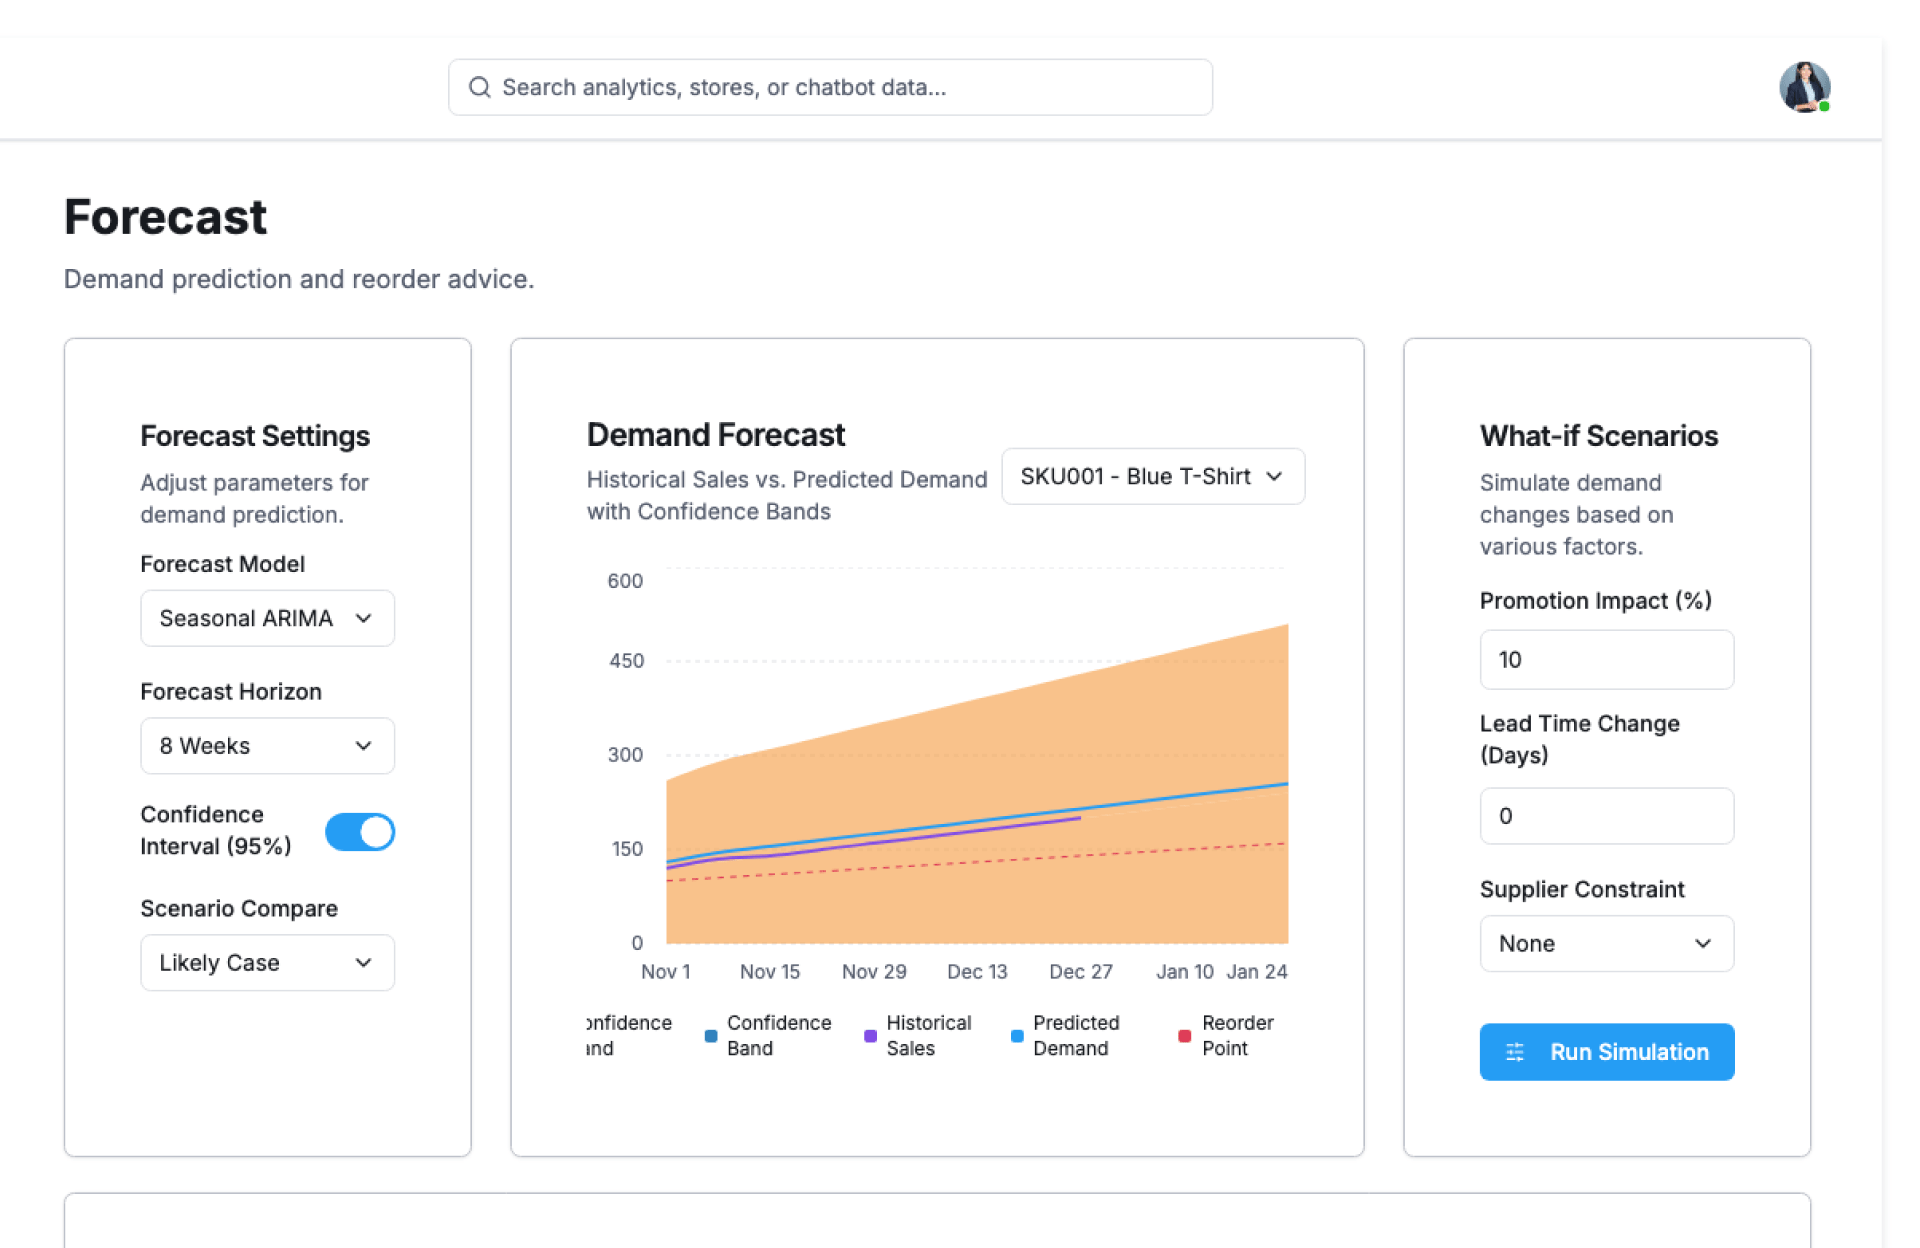Open the Scenario Compare Likely Case dropdown
Screen dimensions: 1920x1248
coord(267,963)
